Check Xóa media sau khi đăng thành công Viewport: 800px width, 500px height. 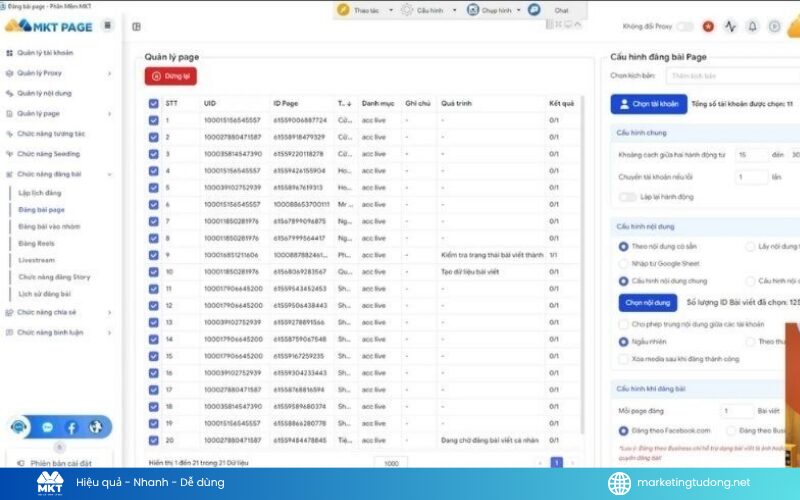pyautogui.click(x=623, y=359)
